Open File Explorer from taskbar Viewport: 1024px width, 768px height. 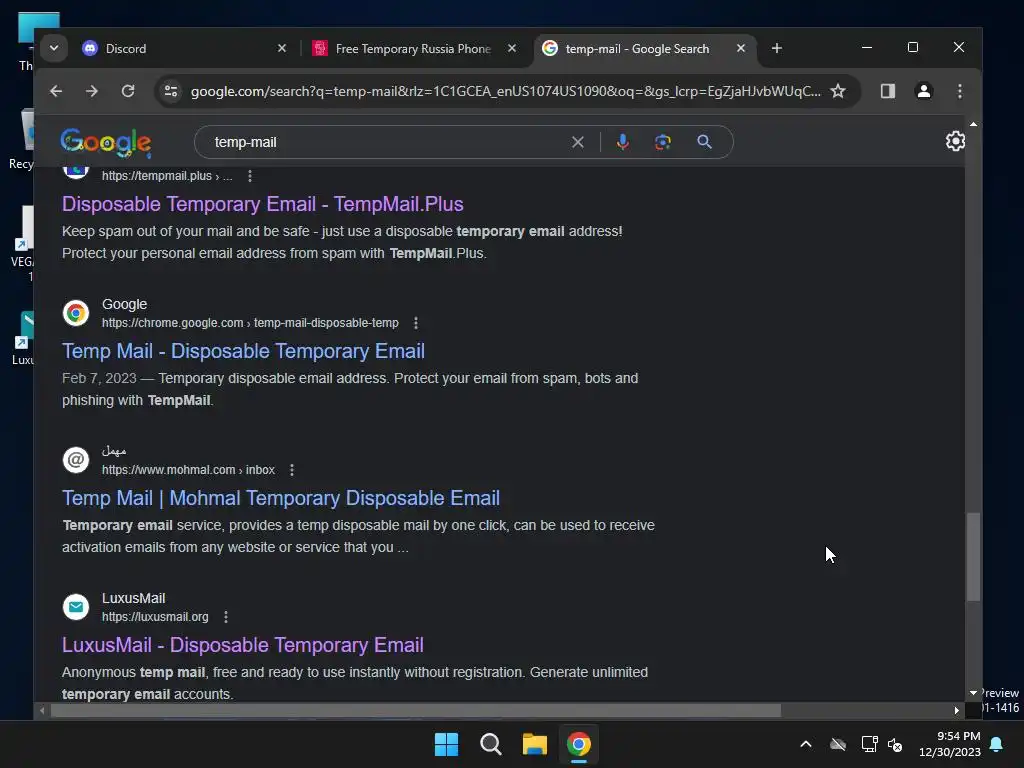coord(534,744)
